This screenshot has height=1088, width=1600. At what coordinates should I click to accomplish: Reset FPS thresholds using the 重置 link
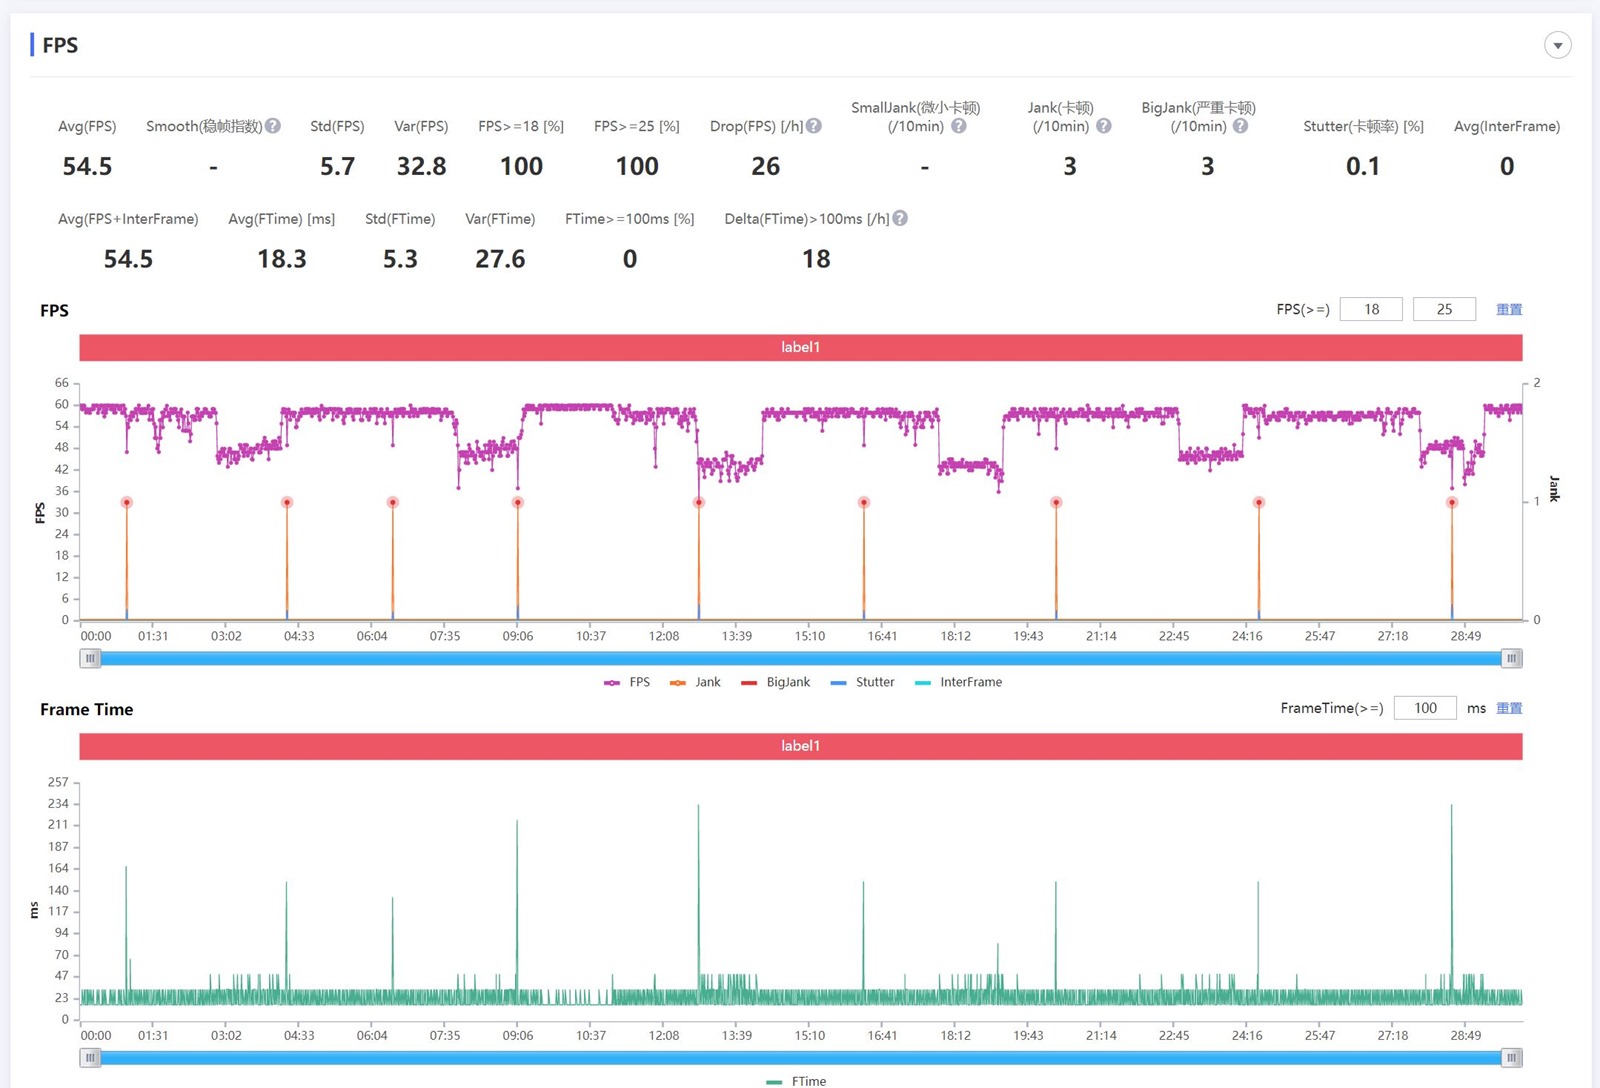[x=1509, y=309]
